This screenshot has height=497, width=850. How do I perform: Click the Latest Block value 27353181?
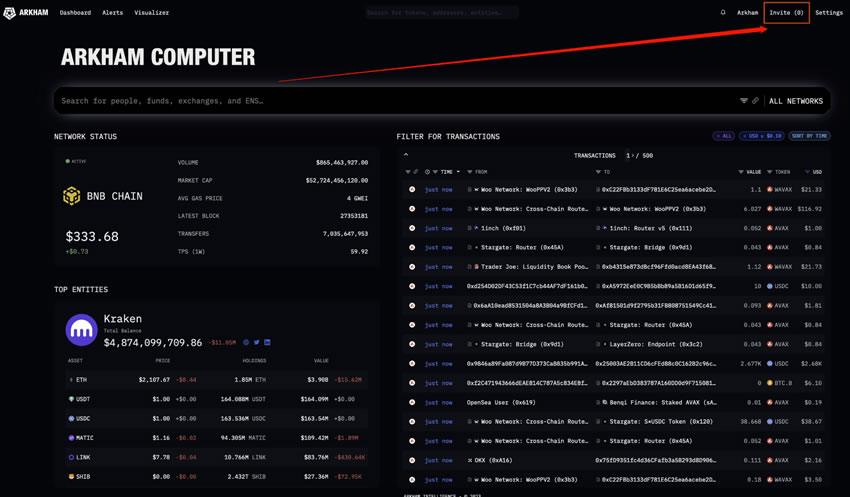tap(353, 216)
